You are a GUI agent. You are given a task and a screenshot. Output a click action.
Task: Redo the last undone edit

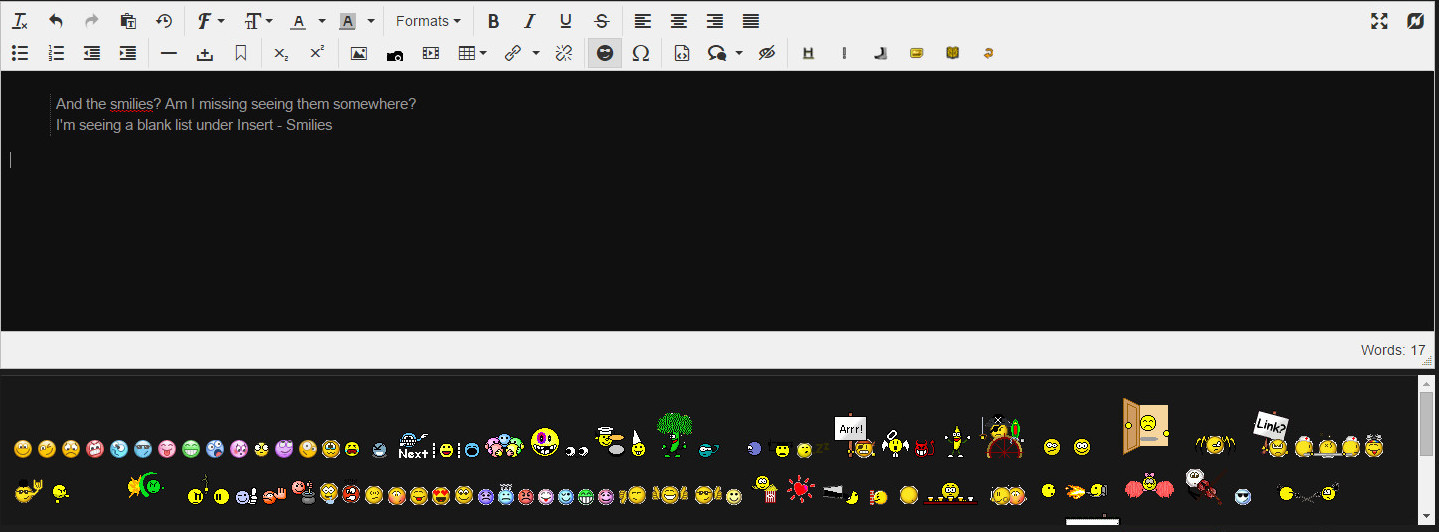point(92,21)
